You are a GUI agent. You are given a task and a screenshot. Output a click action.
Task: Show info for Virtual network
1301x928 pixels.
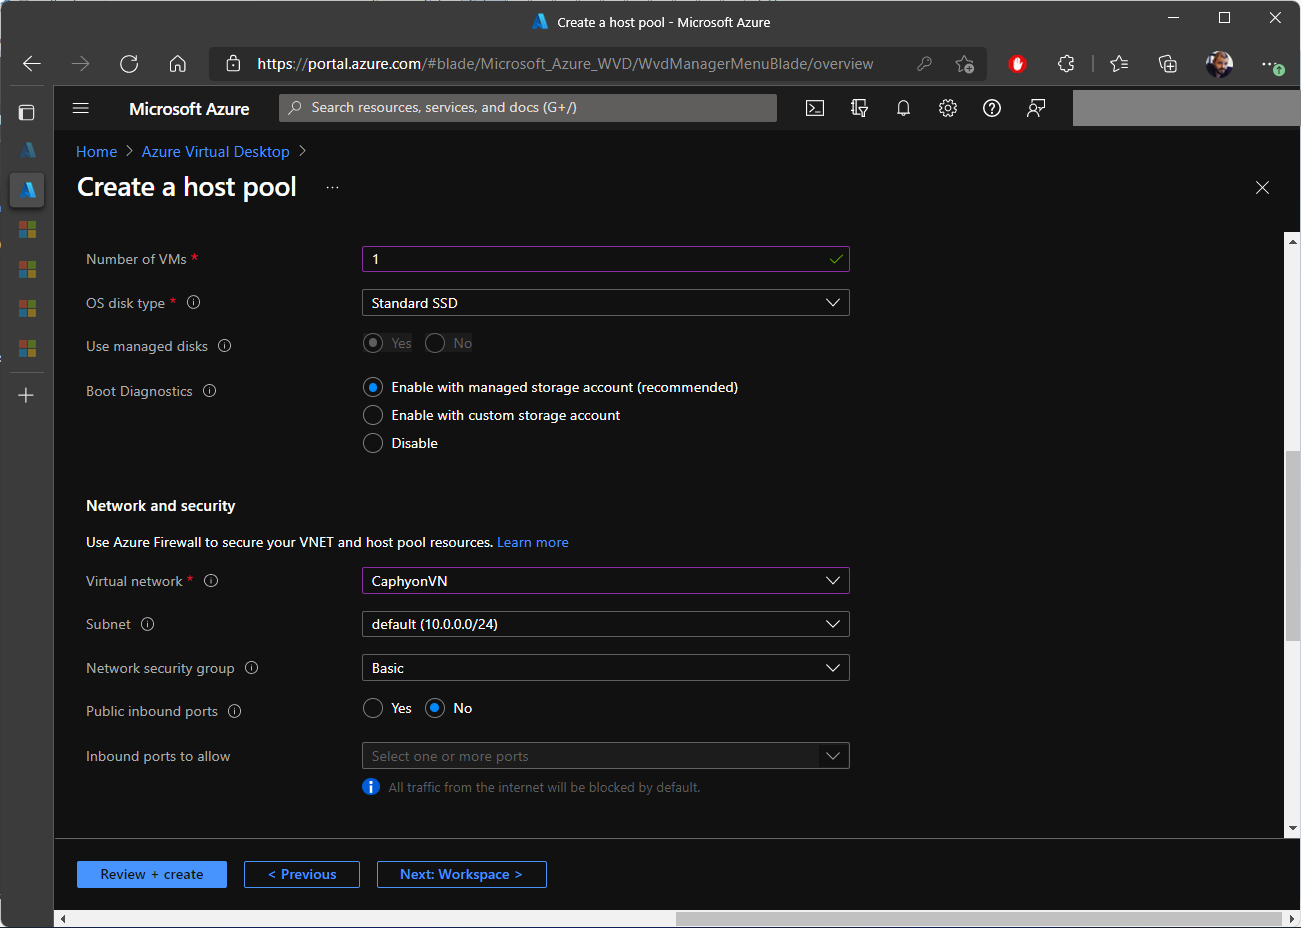(x=211, y=581)
